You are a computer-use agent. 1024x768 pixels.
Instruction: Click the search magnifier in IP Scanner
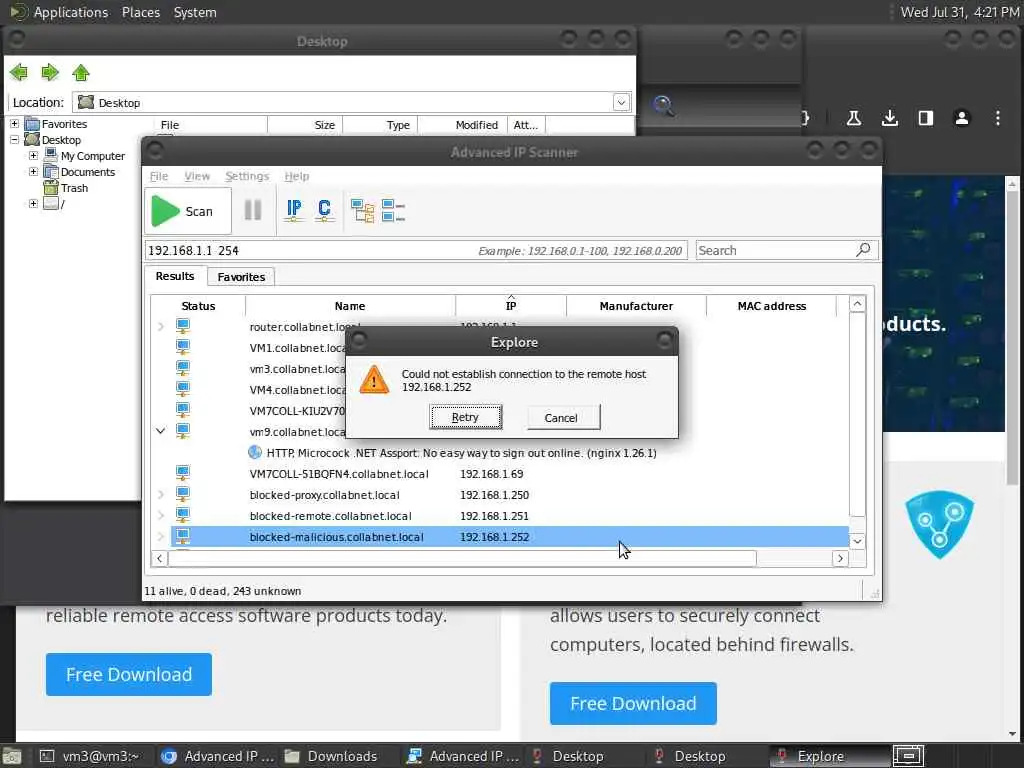[863, 249]
